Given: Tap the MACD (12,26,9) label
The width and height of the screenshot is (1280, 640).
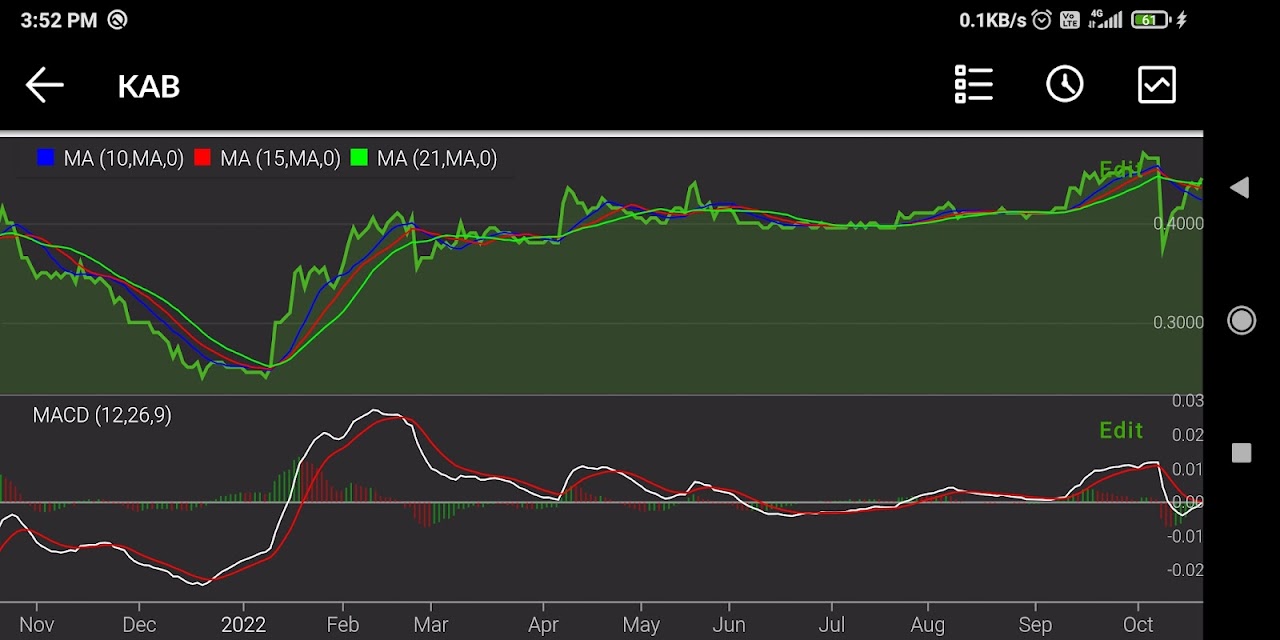Looking at the screenshot, I should 102,415.
